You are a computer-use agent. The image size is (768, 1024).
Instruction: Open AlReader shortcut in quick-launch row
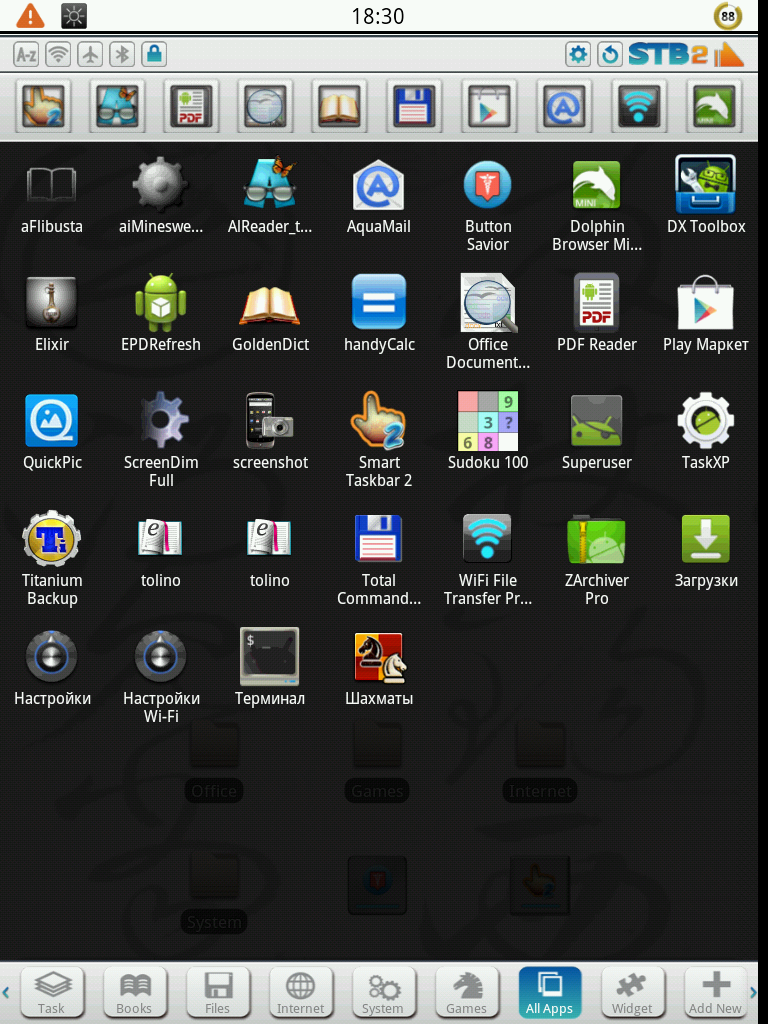(117, 106)
